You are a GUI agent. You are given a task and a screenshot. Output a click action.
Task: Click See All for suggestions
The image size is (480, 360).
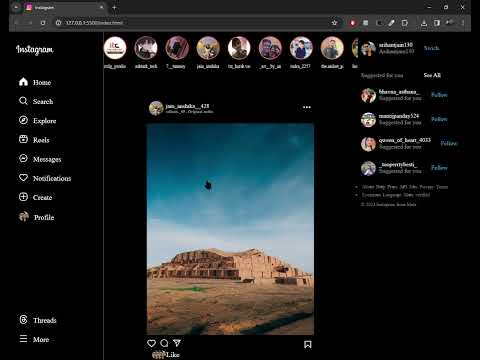[x=432, y=75]
